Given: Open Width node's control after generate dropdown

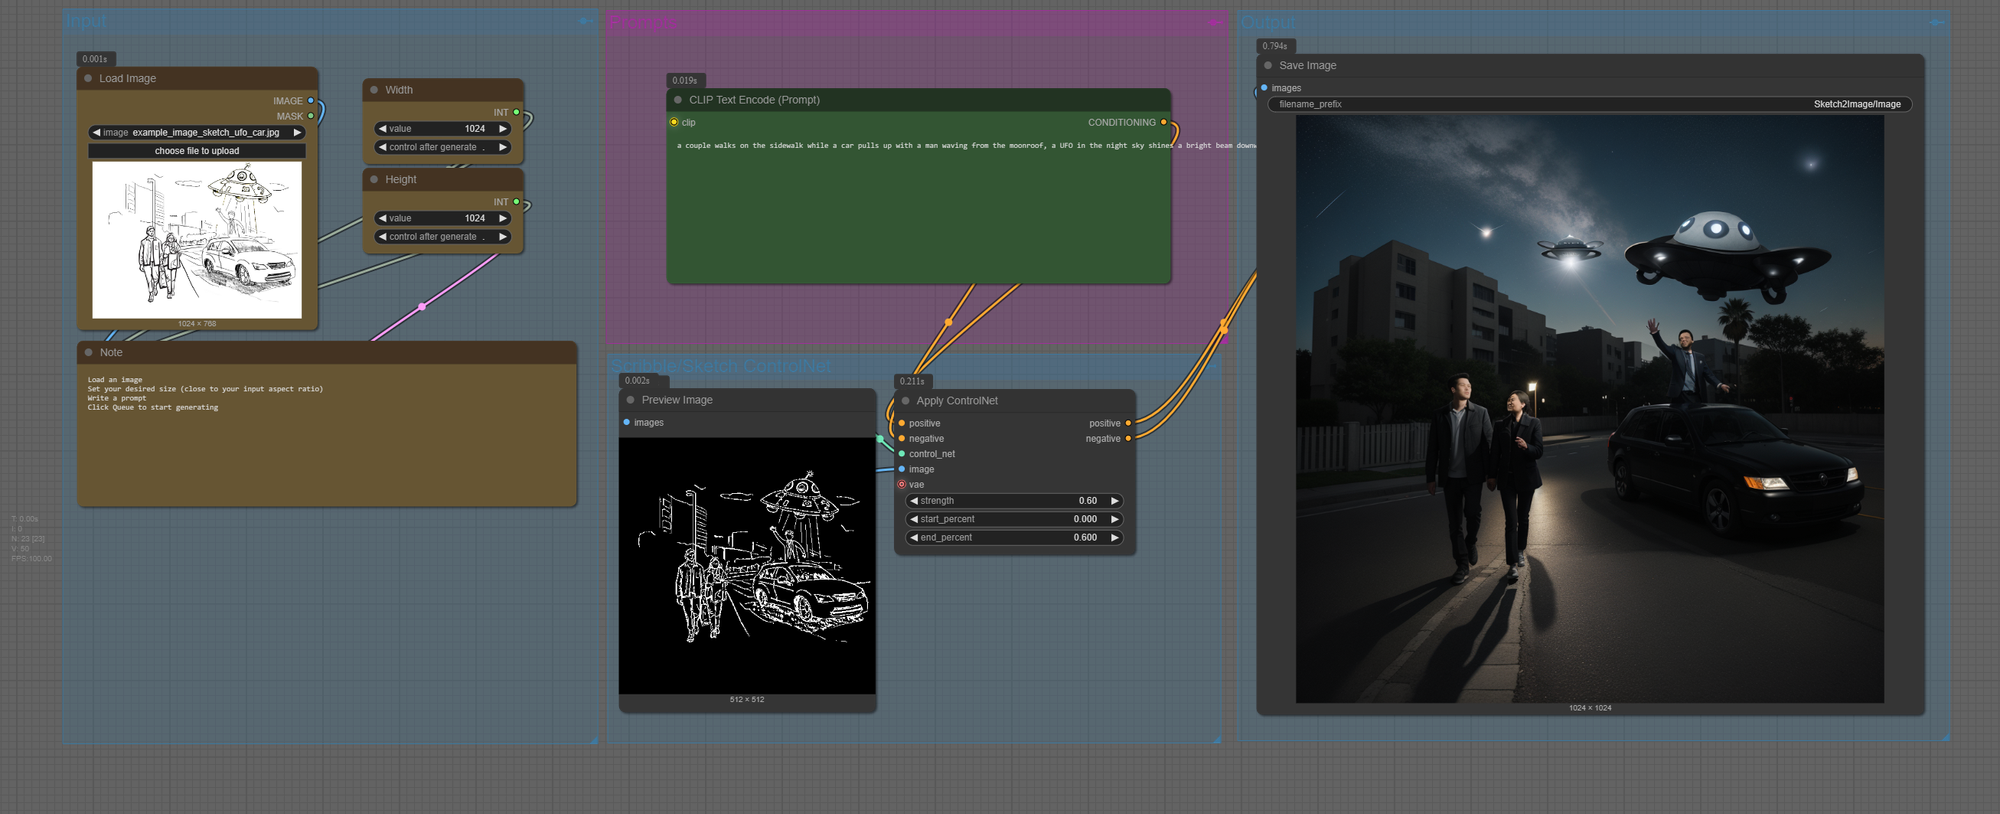Looking at the screenshot, I should pos(442,147).
